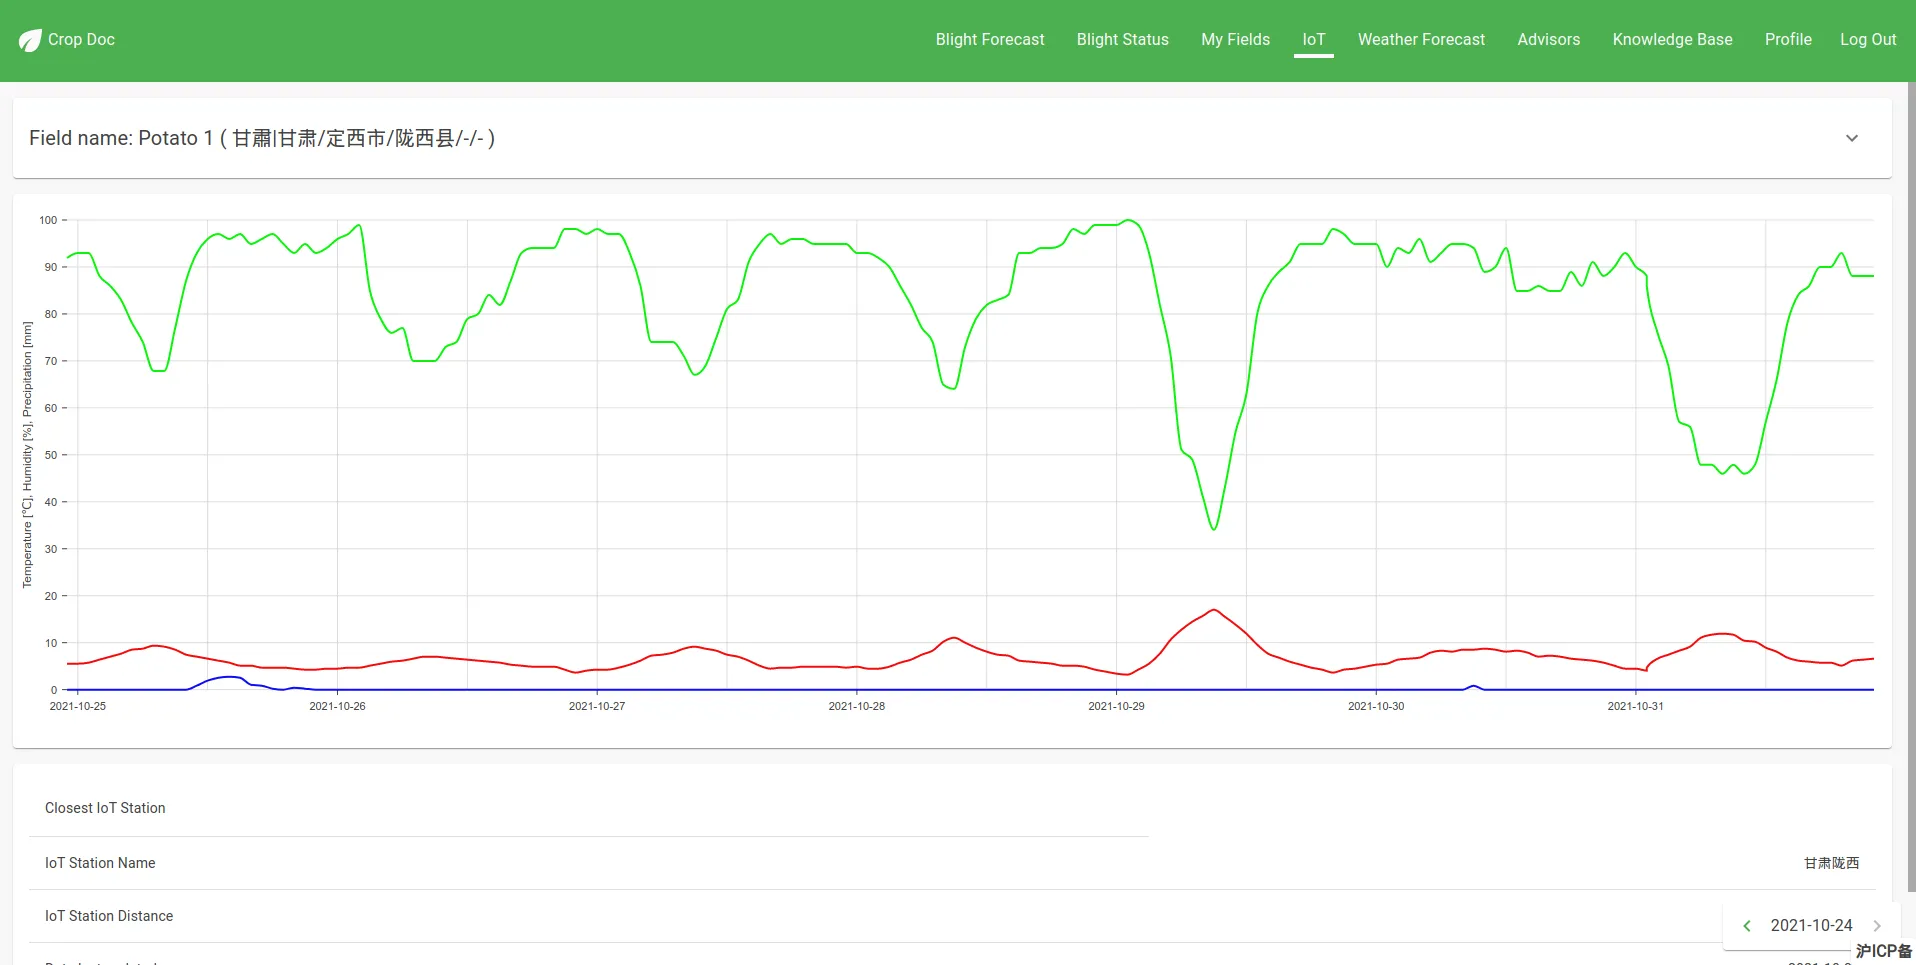Click the Crop Doc brand title
Viewport: 1916px width, 965px height.
(81, 40)
